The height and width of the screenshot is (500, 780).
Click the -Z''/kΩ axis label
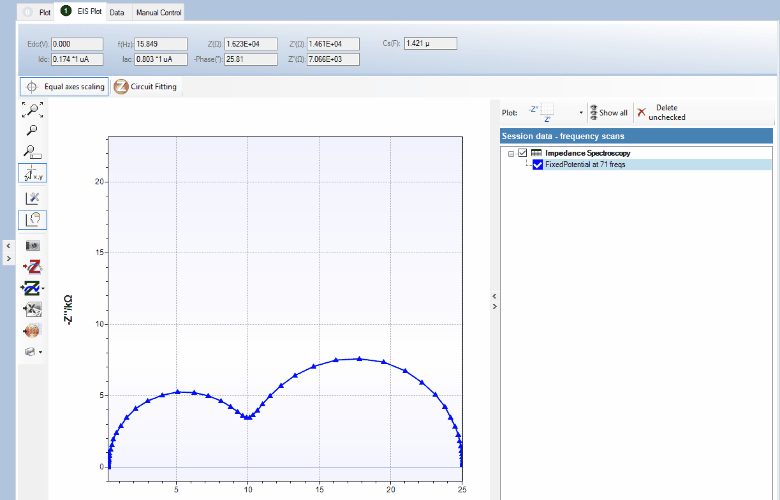(69, 310)
